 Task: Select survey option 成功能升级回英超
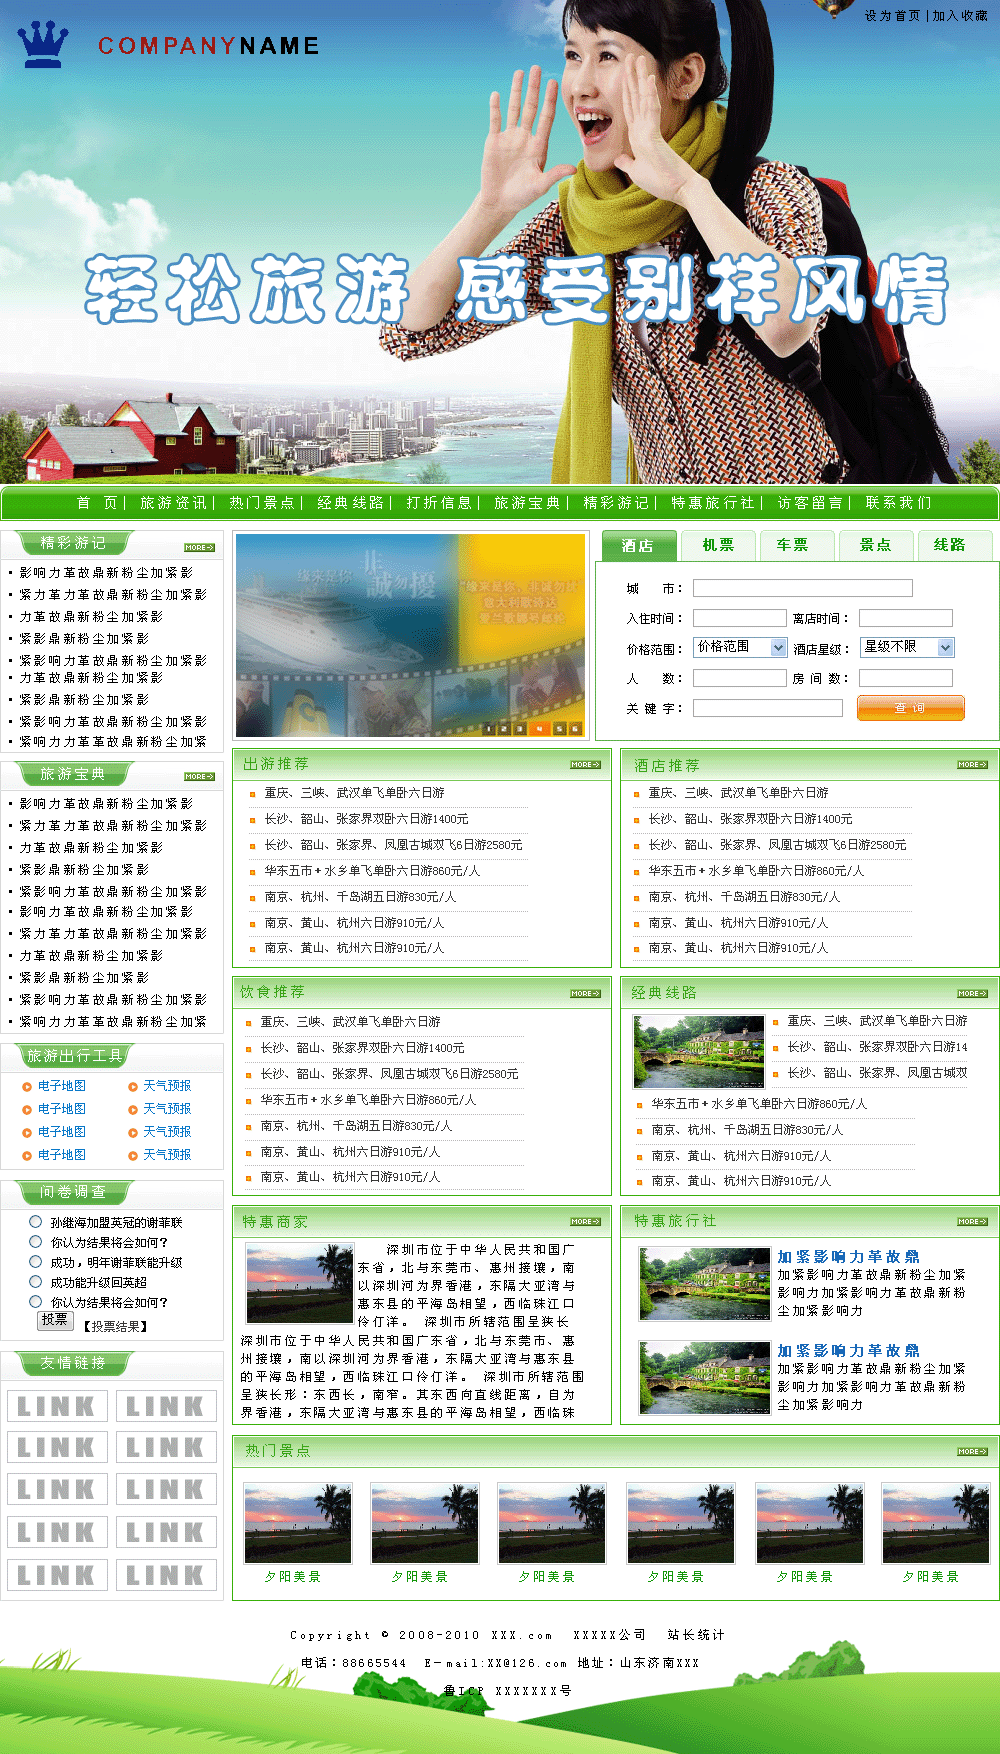[36, 1282]
